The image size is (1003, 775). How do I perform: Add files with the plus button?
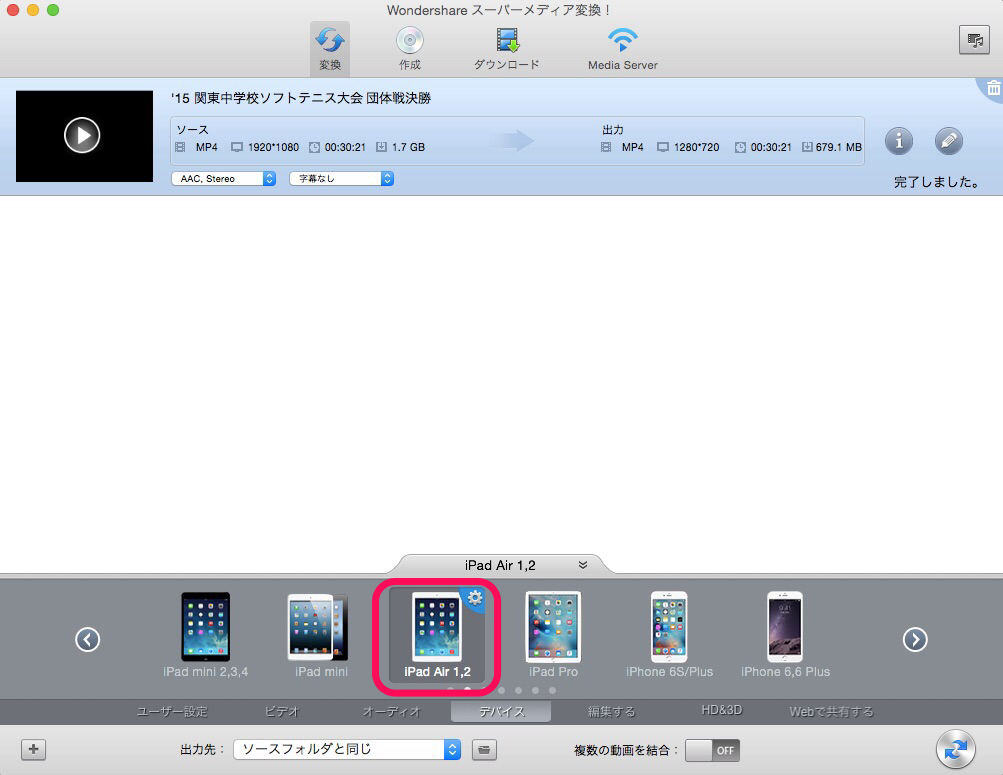(x=33, y=749)
